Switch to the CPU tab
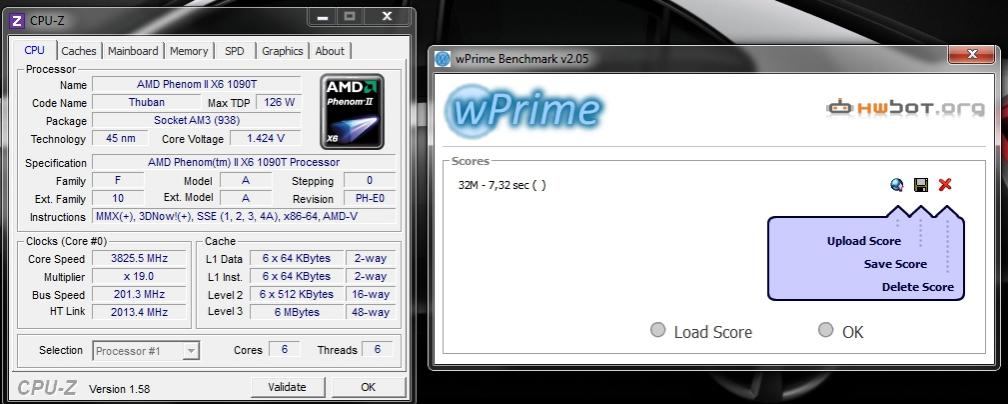Image resolution: width=1008 pixels, height=404 pixels. 35,50
